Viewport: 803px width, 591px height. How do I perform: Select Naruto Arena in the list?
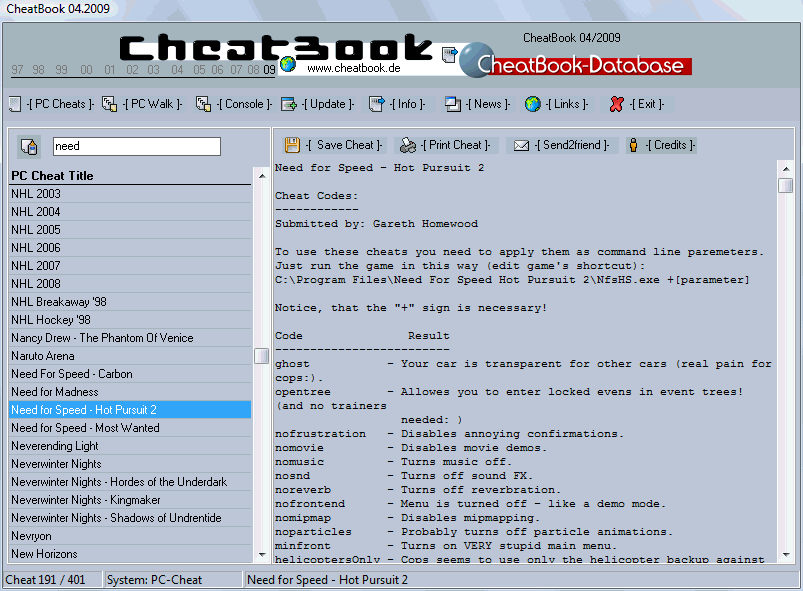tap(131, 356)
